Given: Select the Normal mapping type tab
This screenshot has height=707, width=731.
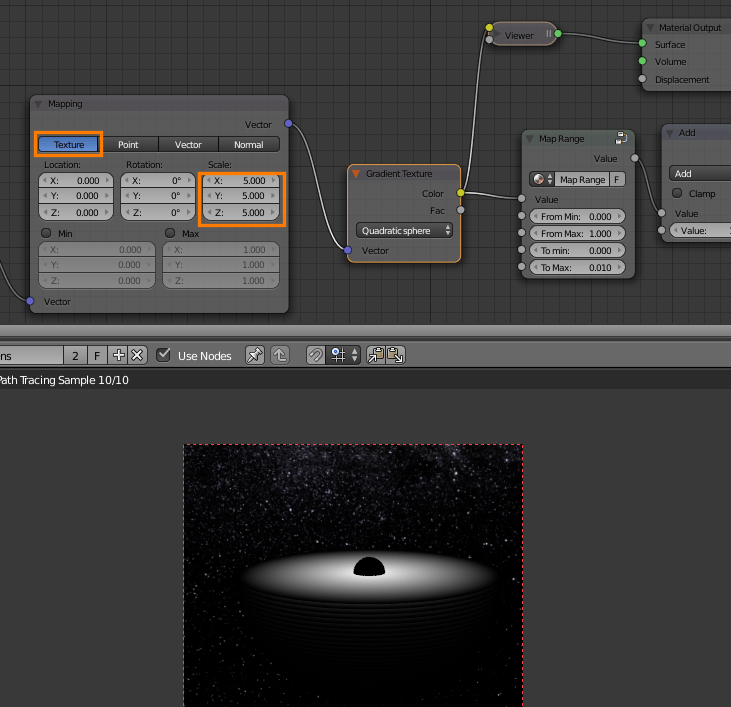Looking at the screenshot, I should pyautogui.click(x=248, y=145).
